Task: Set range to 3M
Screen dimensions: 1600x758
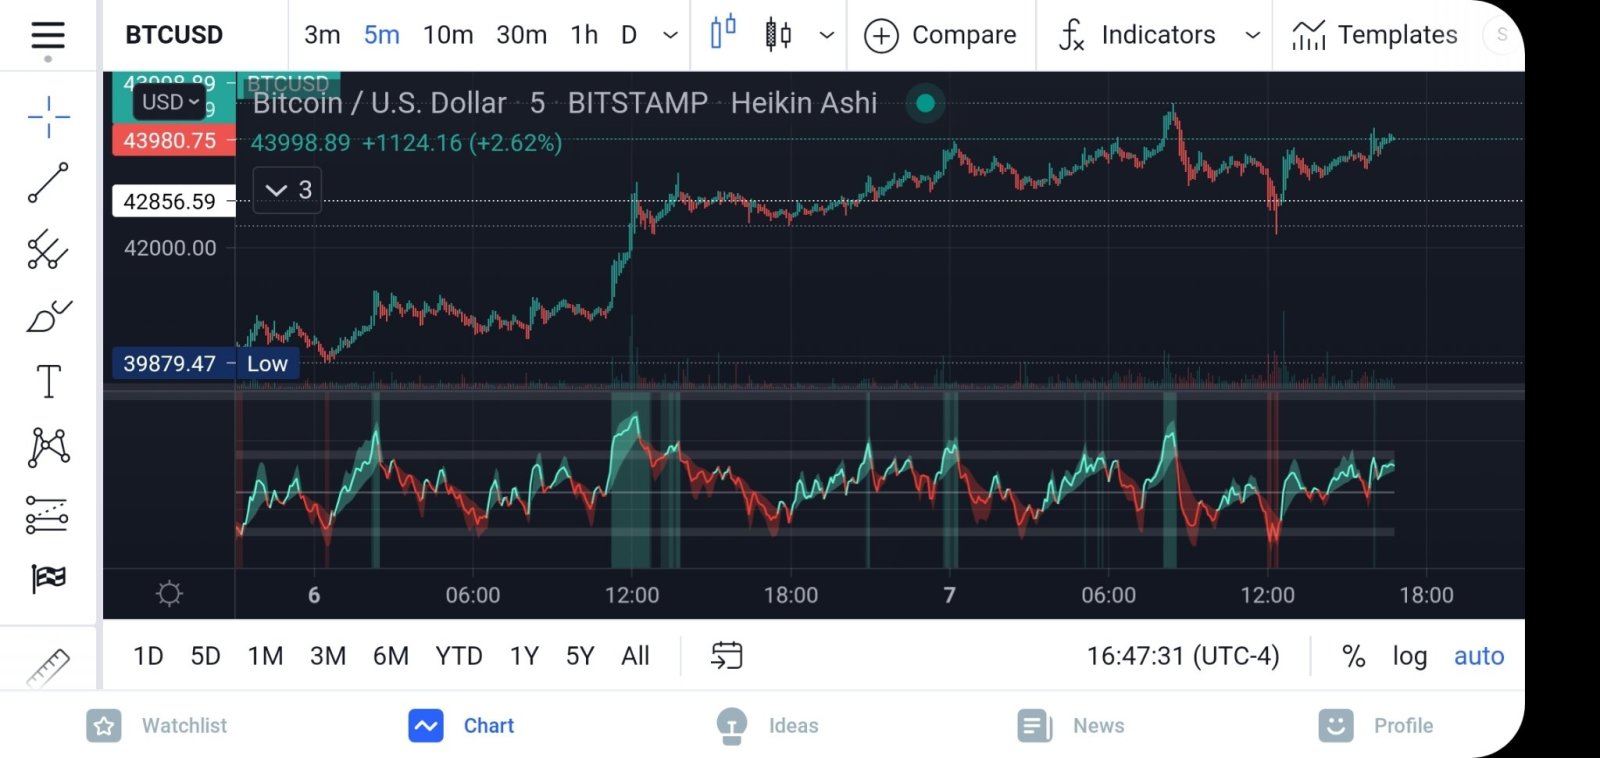Action: click(328, 656)
